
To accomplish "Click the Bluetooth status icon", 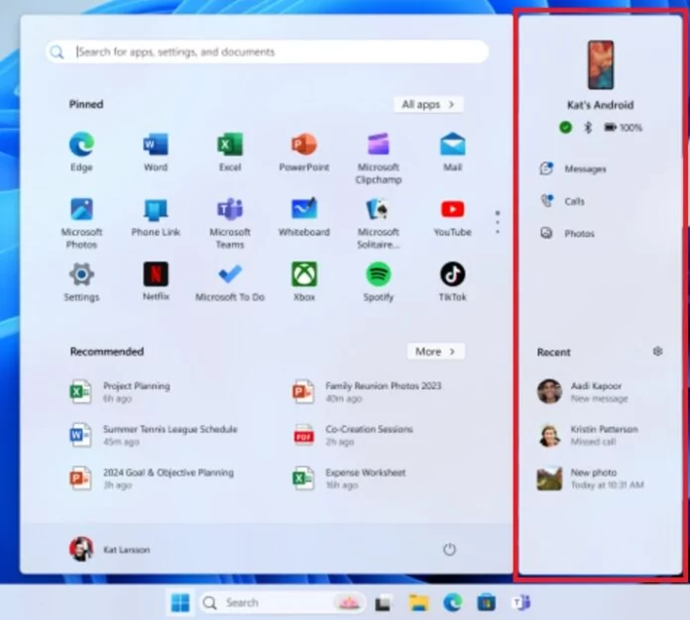I will coord(588,128).
